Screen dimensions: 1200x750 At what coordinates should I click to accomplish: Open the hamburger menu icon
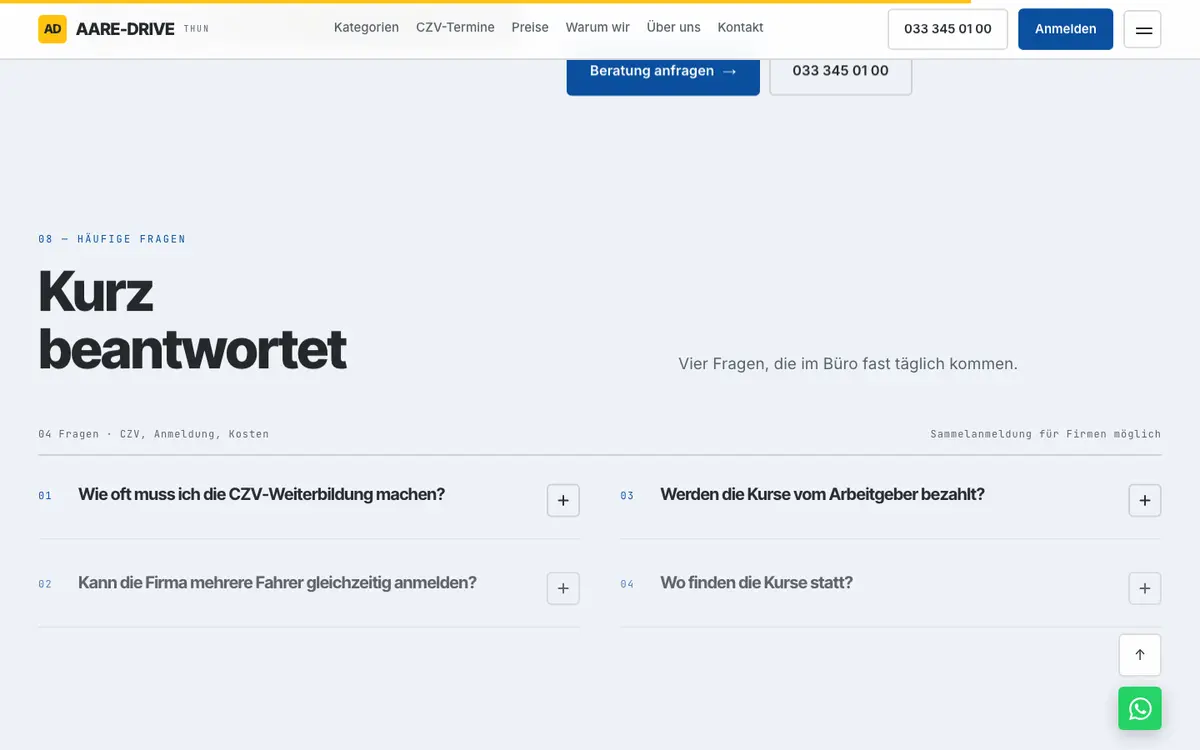[1143, 29]
